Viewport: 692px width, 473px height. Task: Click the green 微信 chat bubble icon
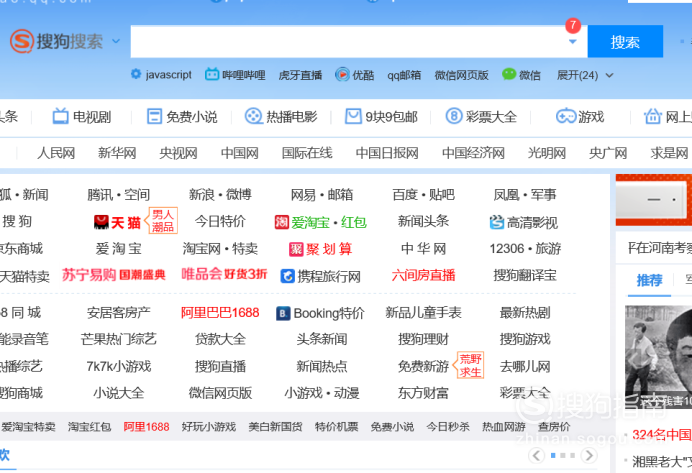pyautogui.click(x=509, y=74)
